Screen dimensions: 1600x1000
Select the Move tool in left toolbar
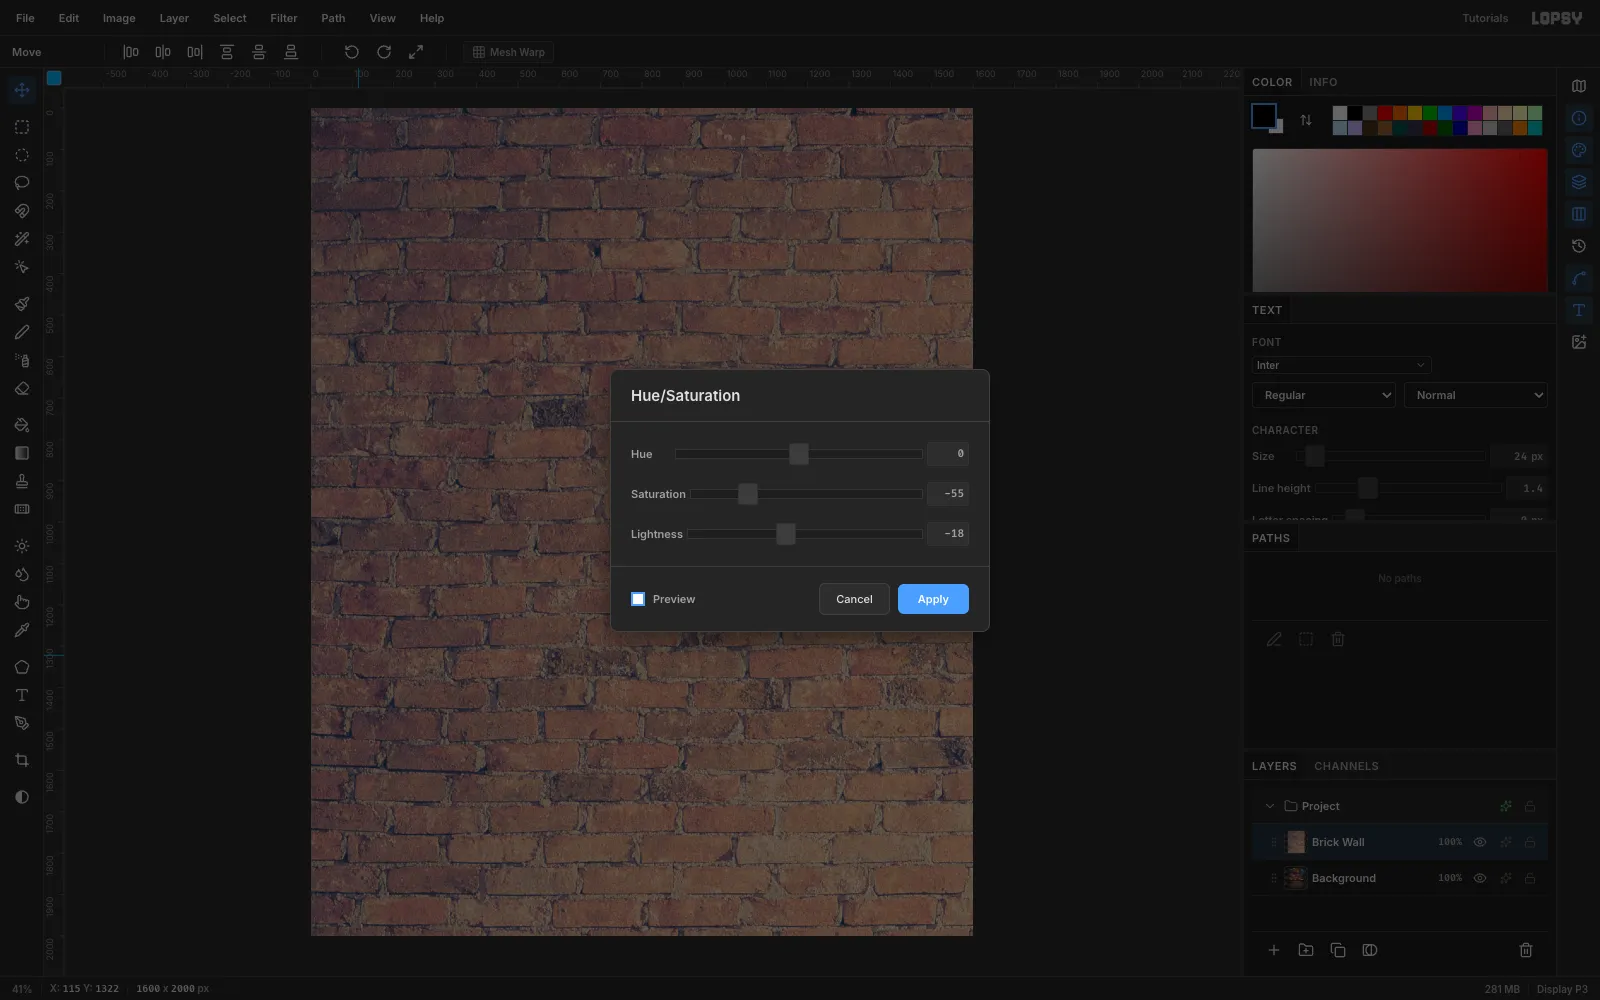pos(22,91)
